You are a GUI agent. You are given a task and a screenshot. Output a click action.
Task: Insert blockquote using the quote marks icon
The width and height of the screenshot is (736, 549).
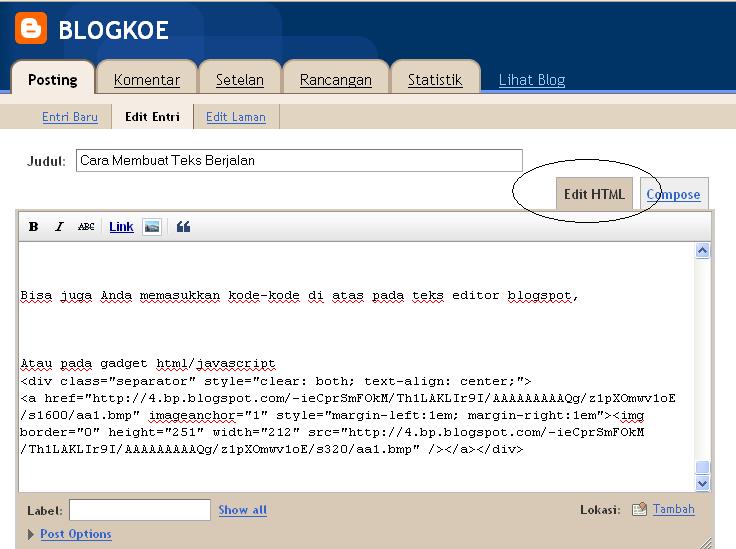pos(183,227)
